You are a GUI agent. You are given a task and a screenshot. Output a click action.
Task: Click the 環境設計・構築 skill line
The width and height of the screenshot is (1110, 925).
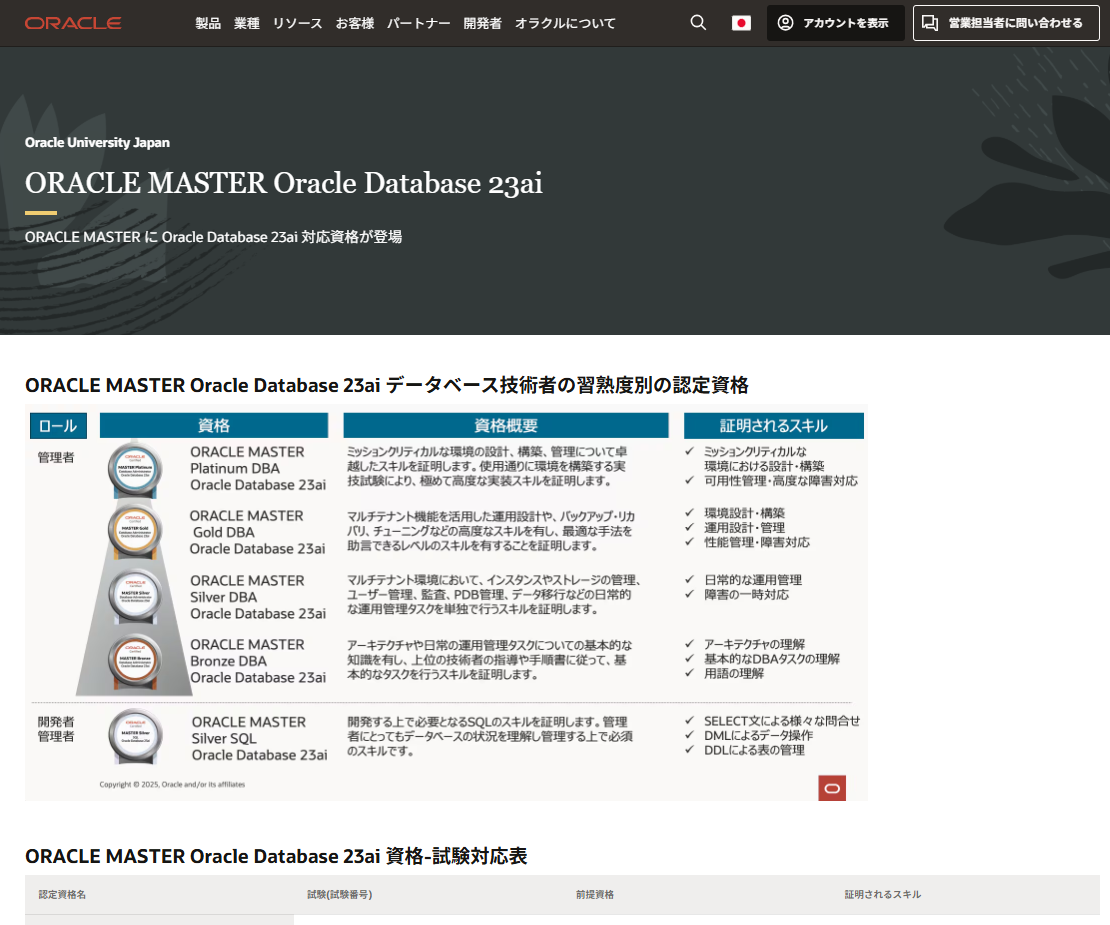pyautogui.click(x=744, y=513)
